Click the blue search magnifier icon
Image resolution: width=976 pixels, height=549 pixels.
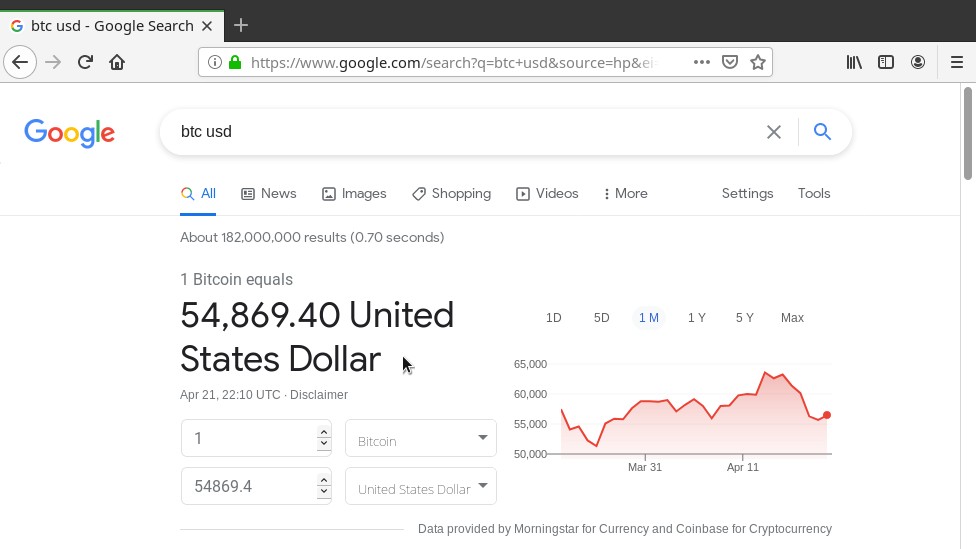pyautogui.click(x=822, y=132)
